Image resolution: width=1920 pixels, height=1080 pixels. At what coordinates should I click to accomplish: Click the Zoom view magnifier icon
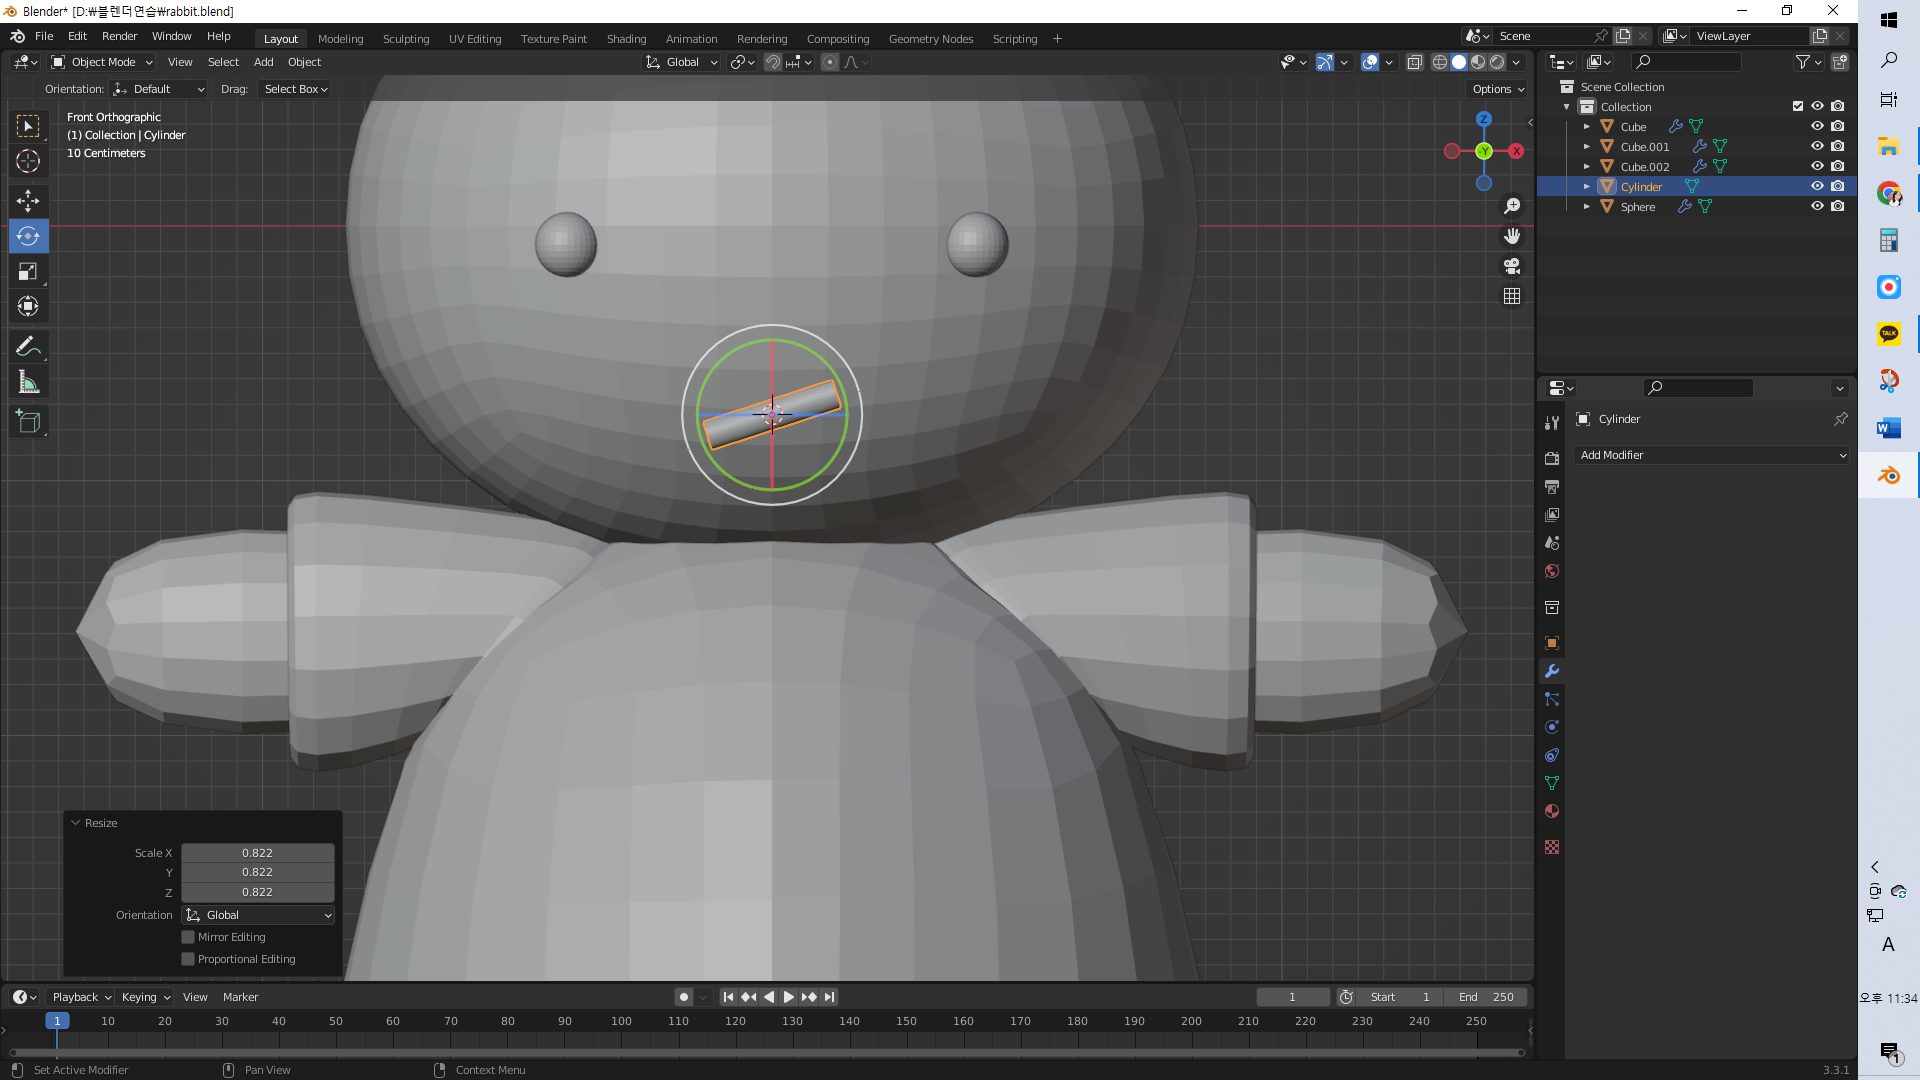(1512, 206)
